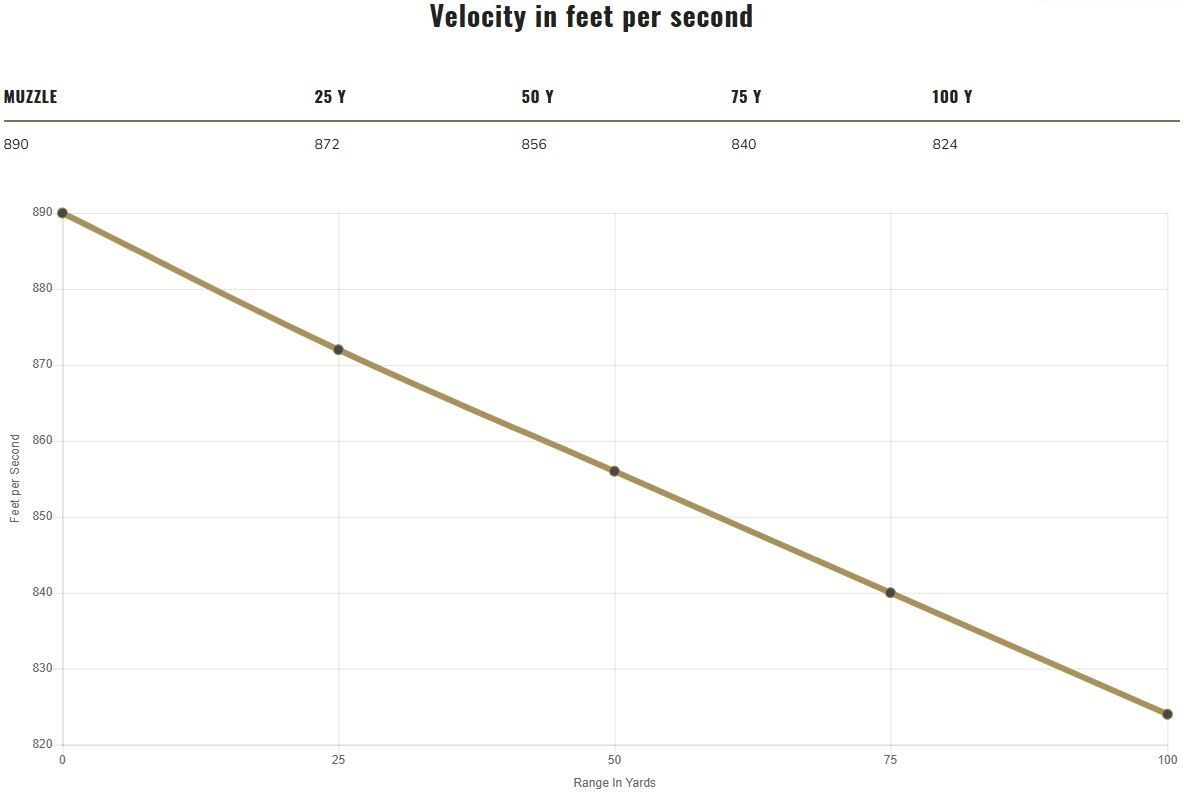This screenshot has width=1184, height=792.
Task: Select the chart data point at 25 yards
Action: (x=338, y=349)
